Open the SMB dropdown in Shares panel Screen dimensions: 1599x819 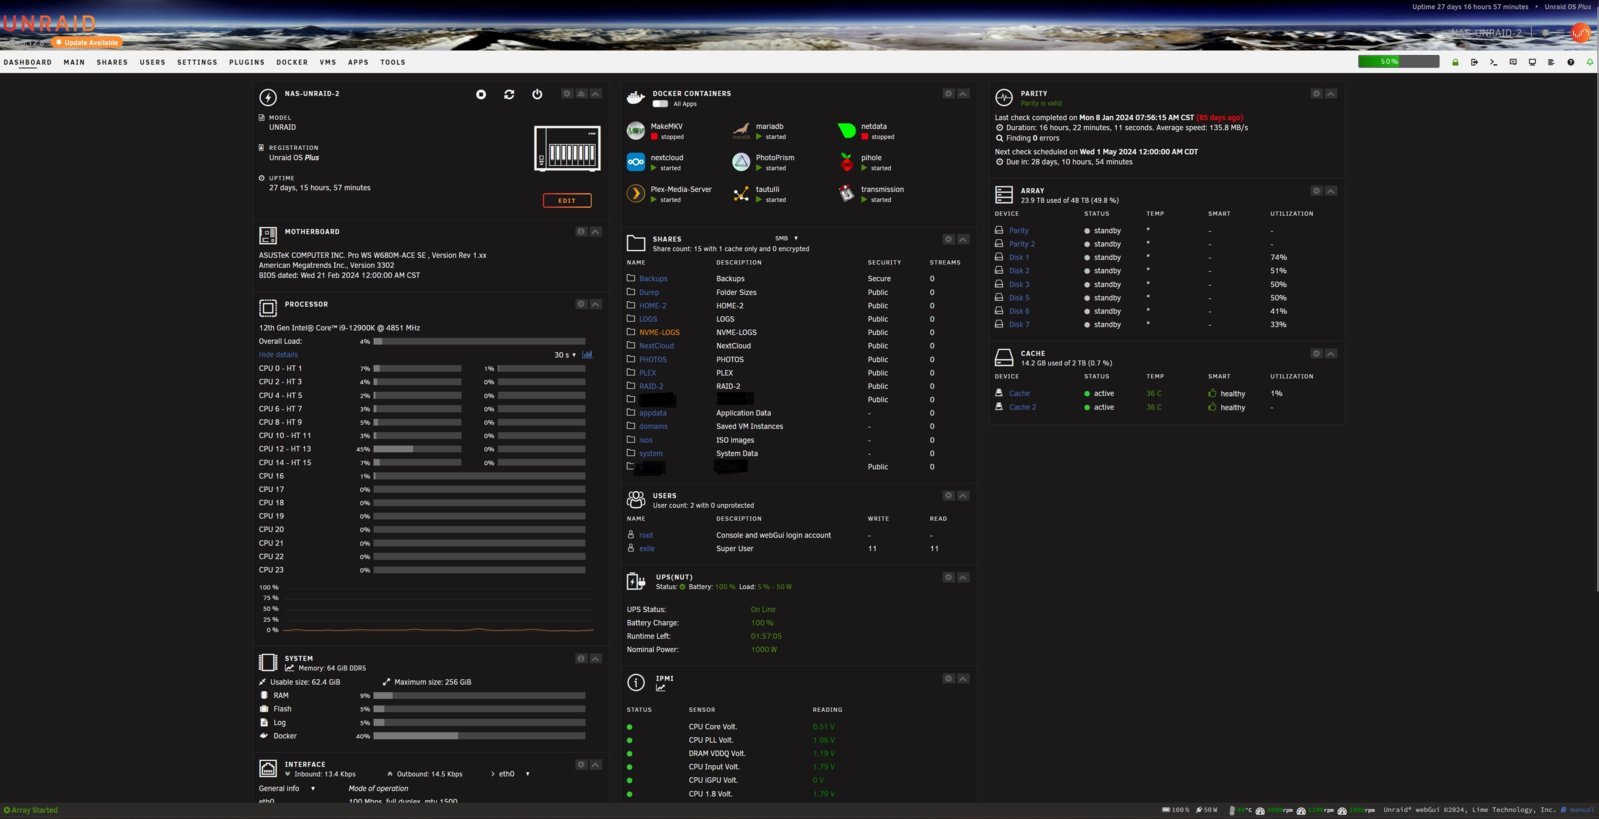pyautogui.click(x=786, y=239)
